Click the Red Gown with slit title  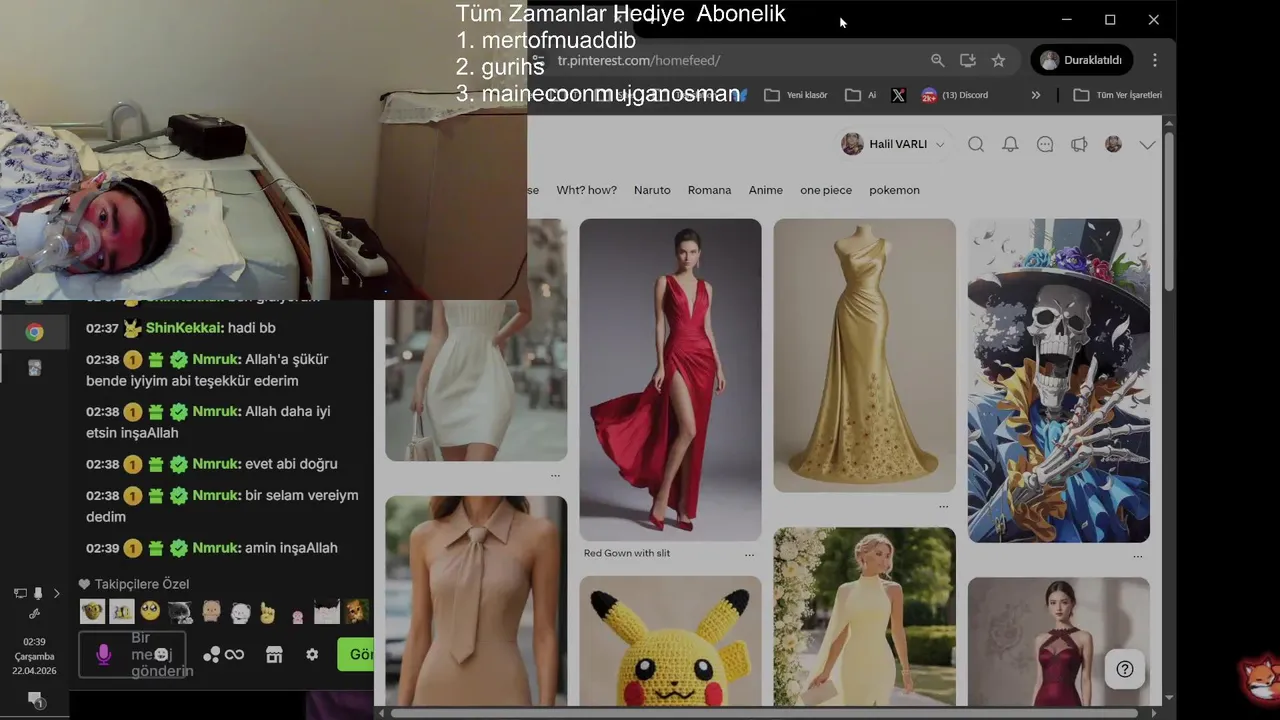click(627, 553)
